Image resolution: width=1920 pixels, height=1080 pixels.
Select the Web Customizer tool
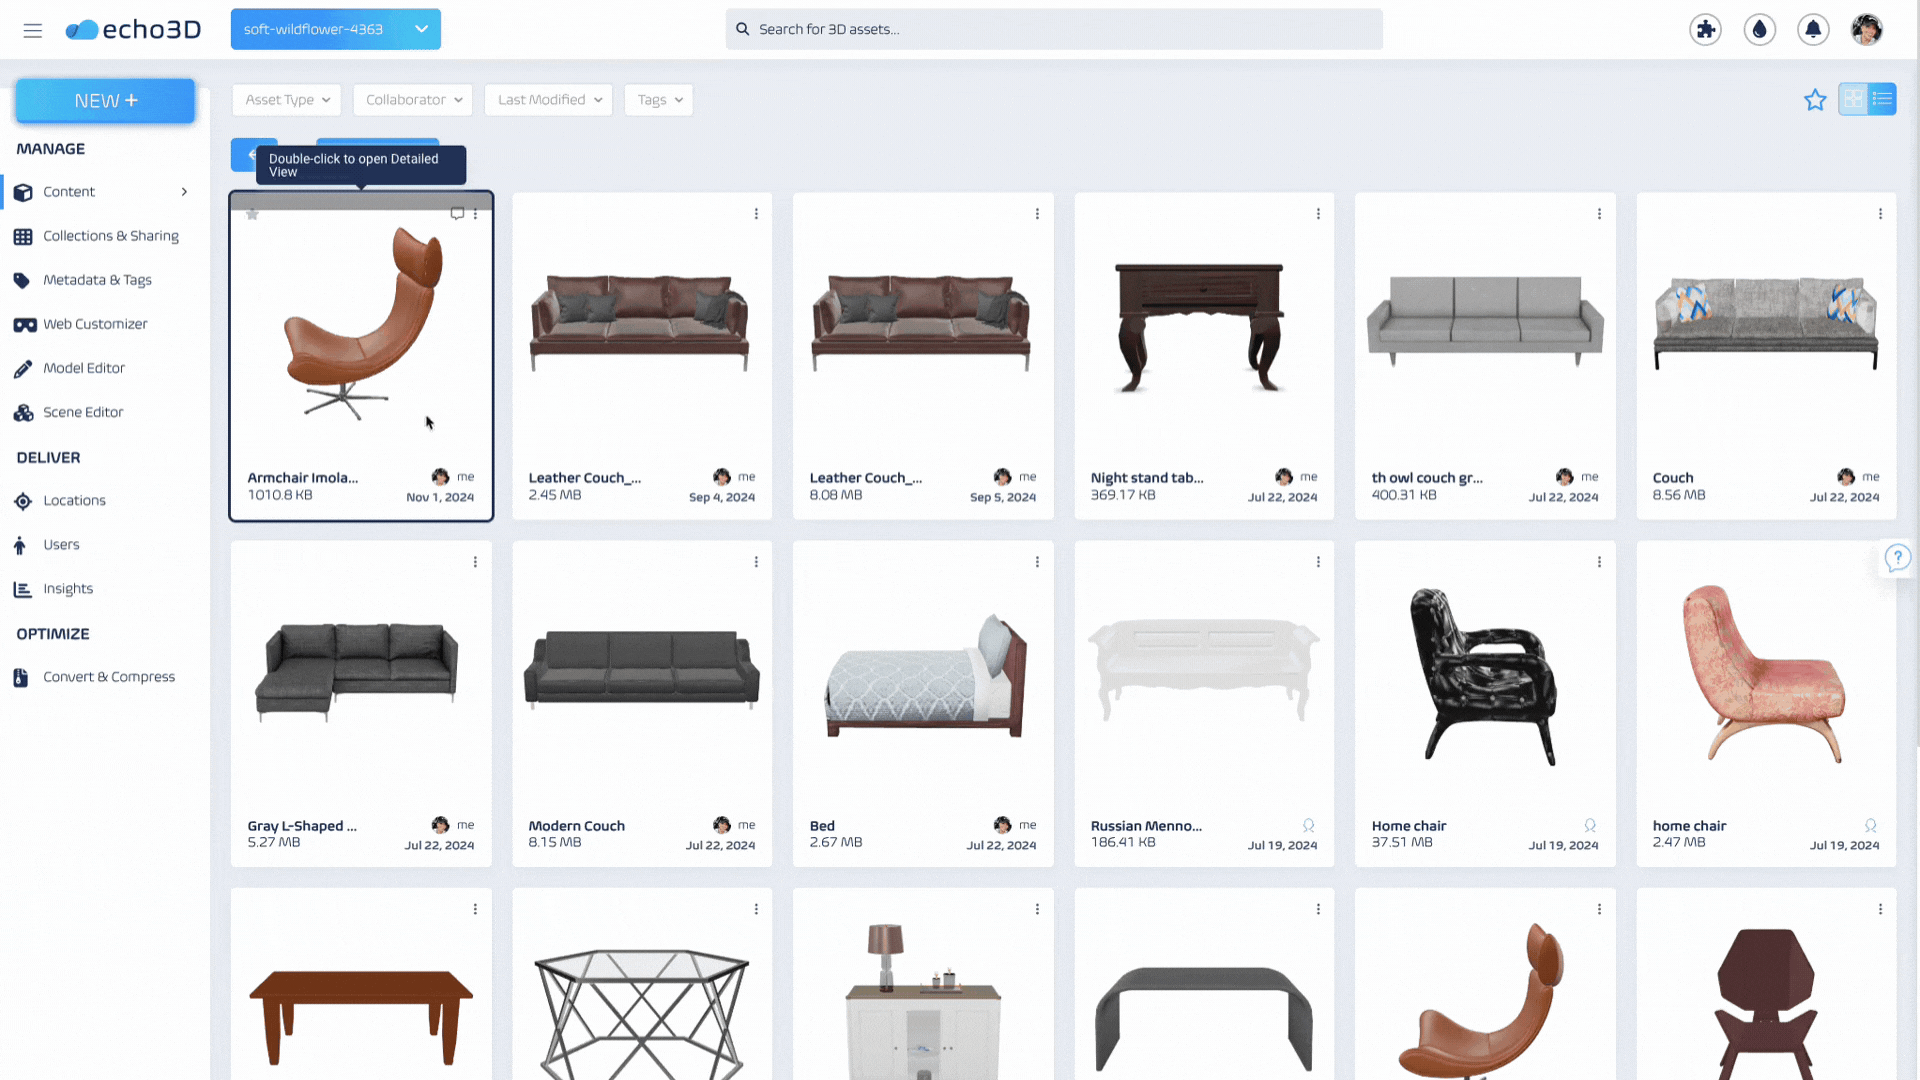95,323
